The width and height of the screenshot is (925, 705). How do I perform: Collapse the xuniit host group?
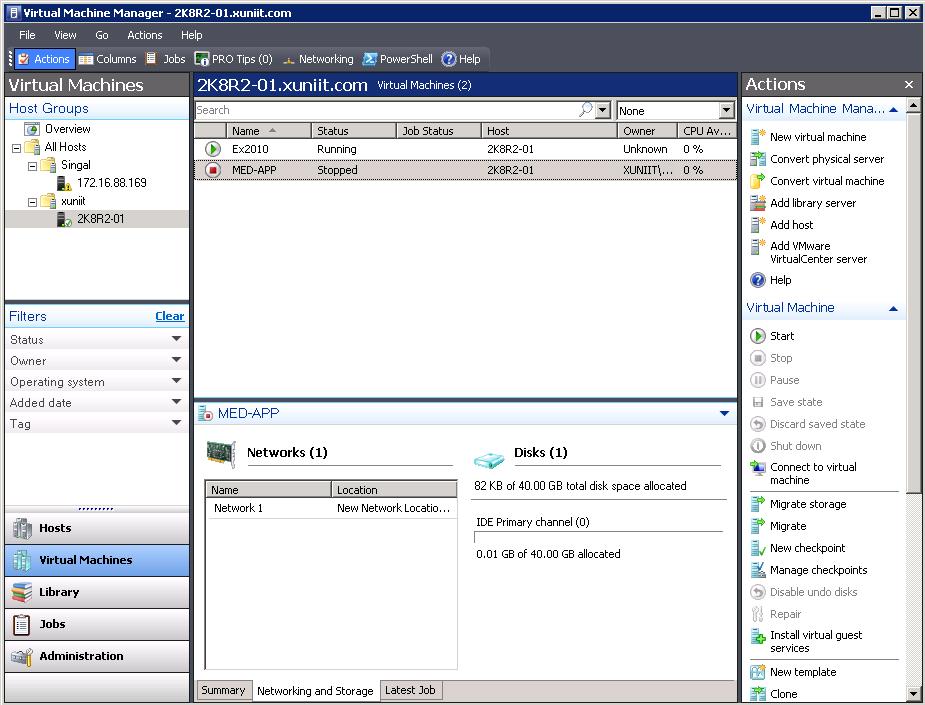pyautogui.click(x=32, y=202)
